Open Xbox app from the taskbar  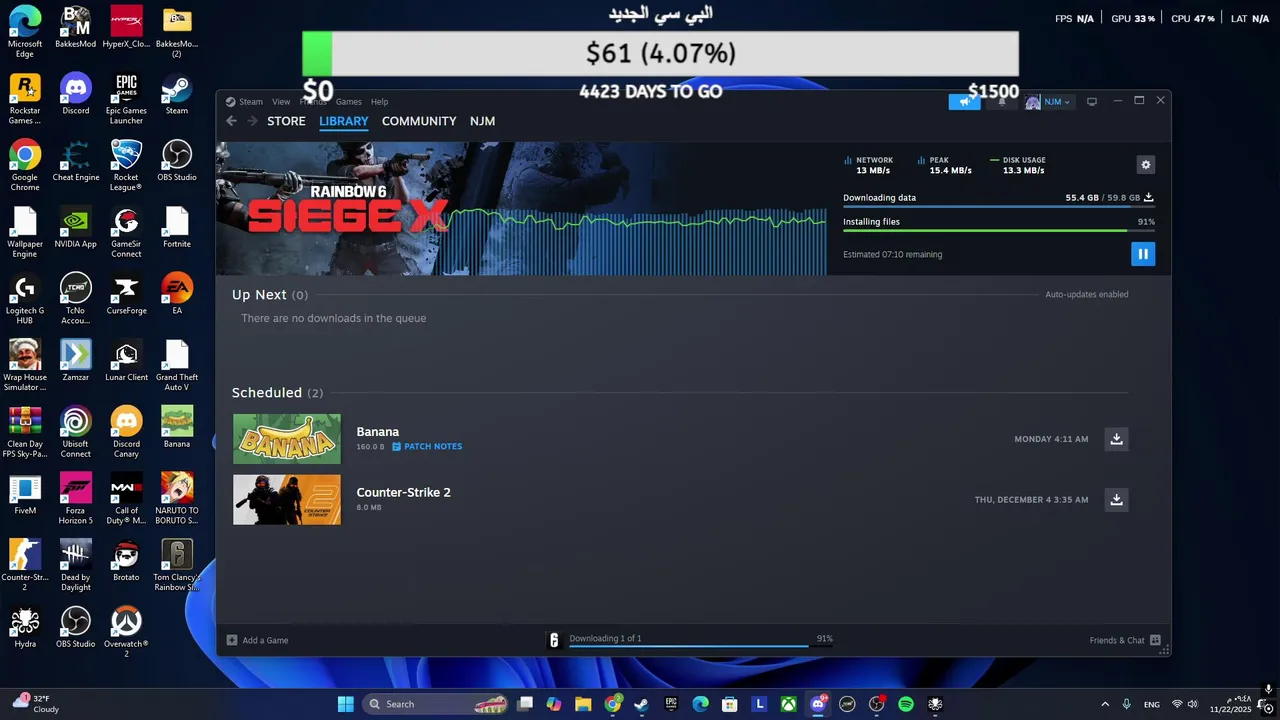[x=789, y=704]
